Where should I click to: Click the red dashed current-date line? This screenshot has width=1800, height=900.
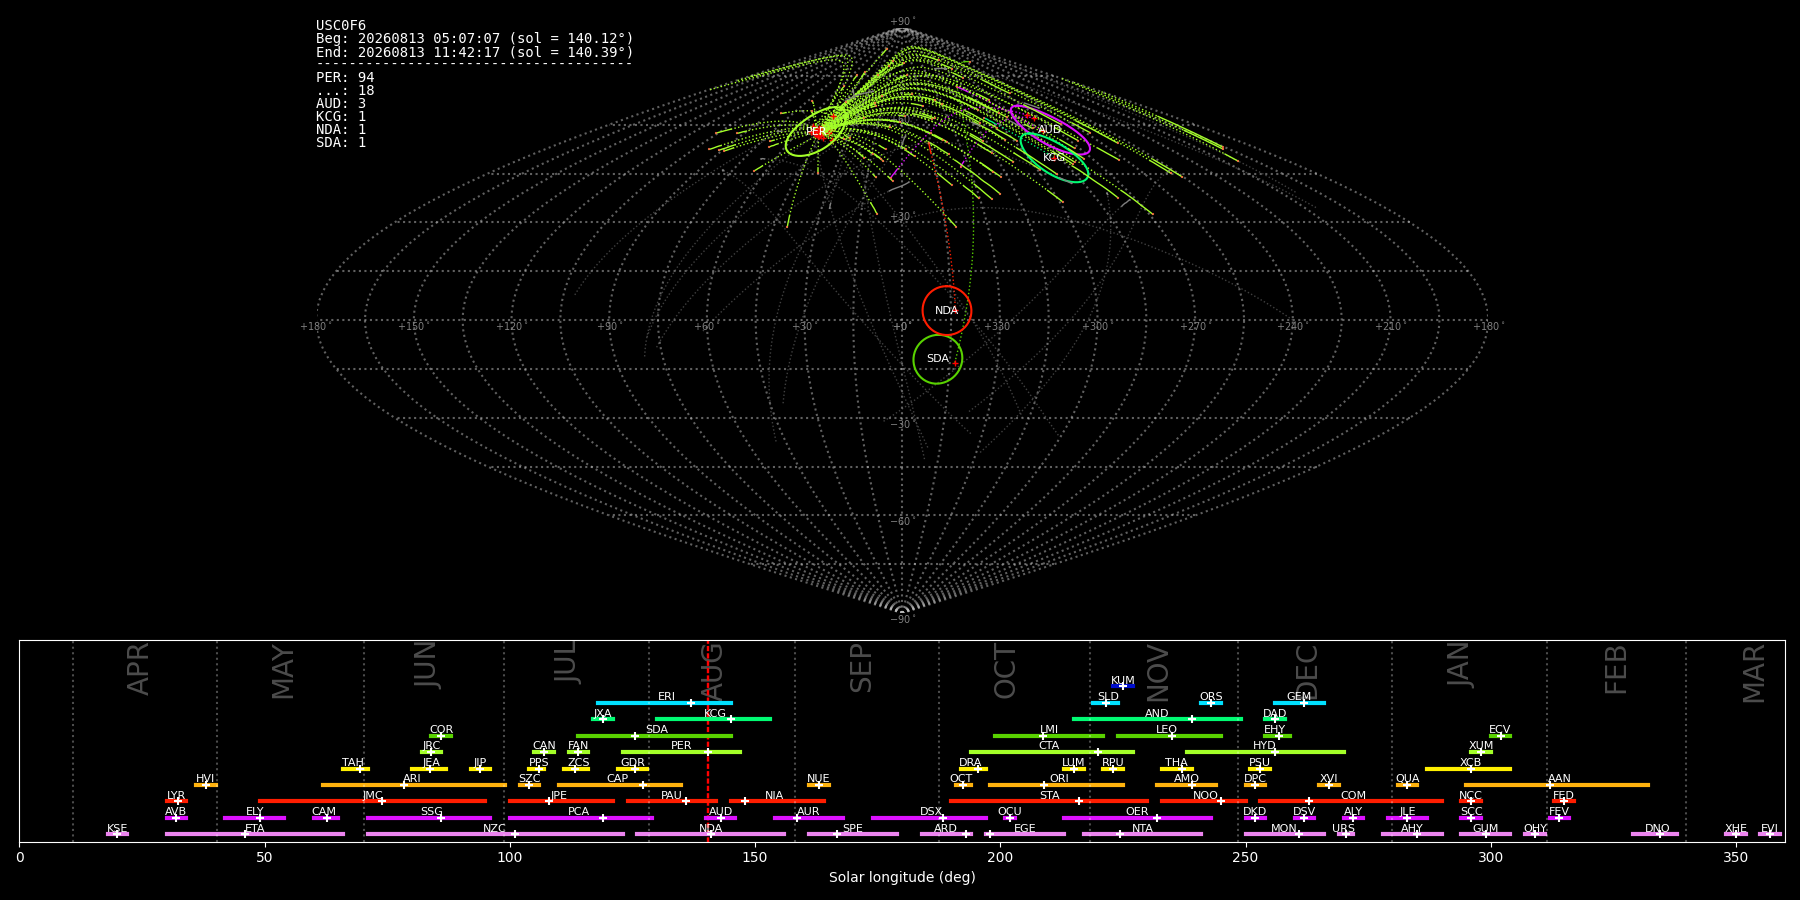click(708, 741)
